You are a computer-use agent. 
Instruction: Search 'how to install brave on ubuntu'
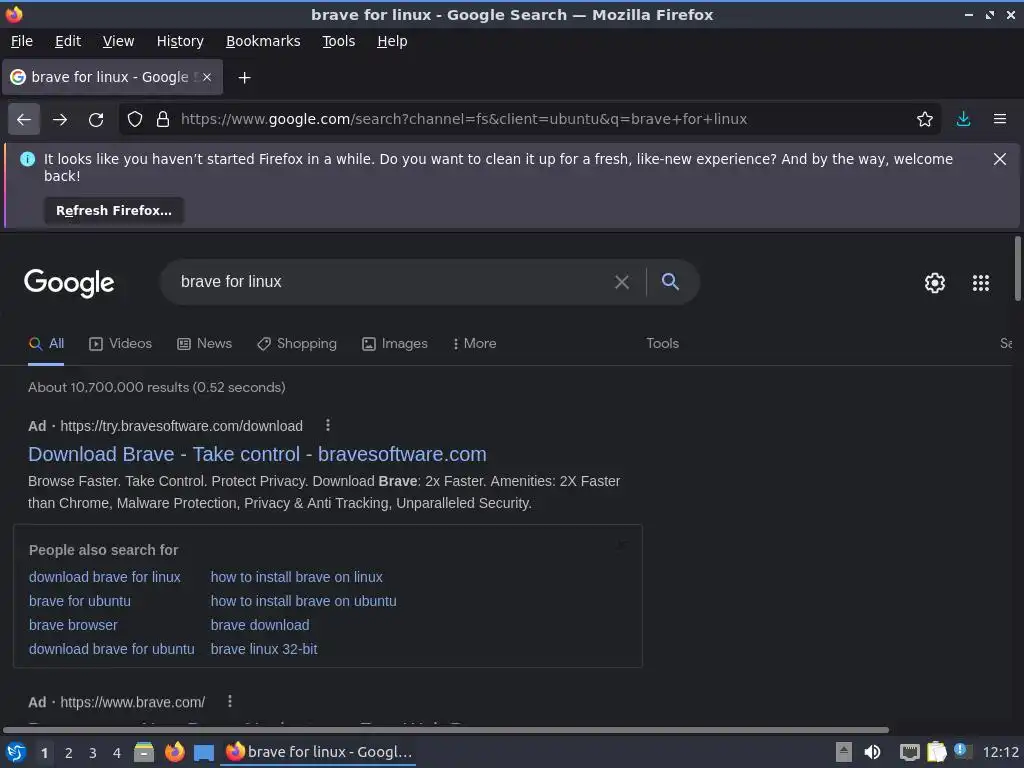pyautogui.click(x=304, y=601)
